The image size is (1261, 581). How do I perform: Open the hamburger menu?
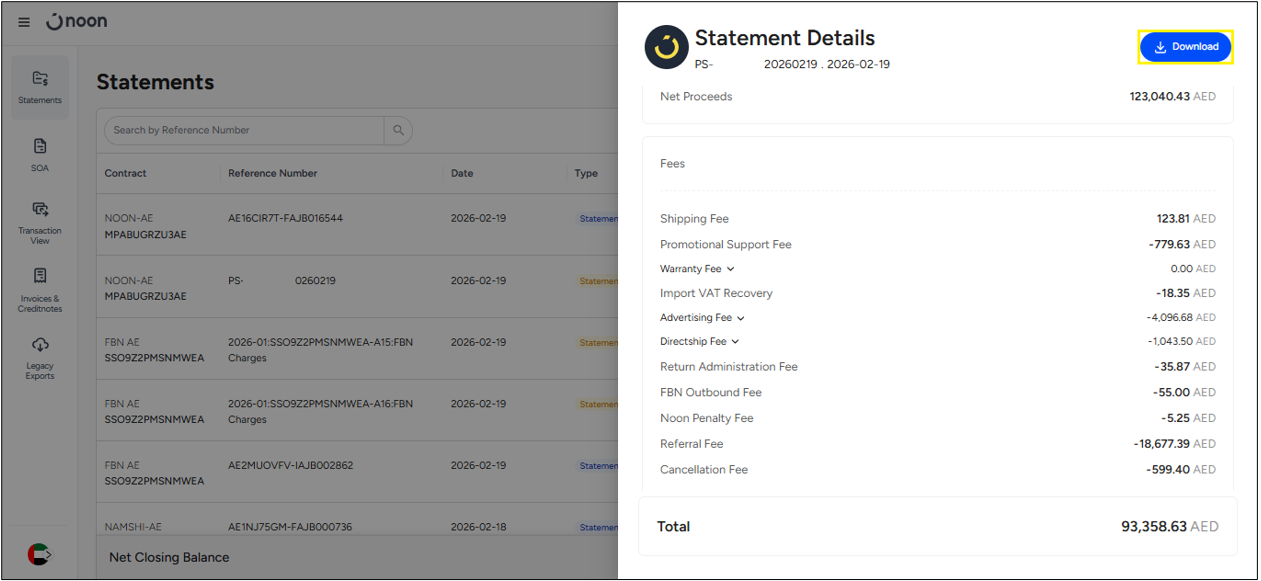click(x=24, y=22)
